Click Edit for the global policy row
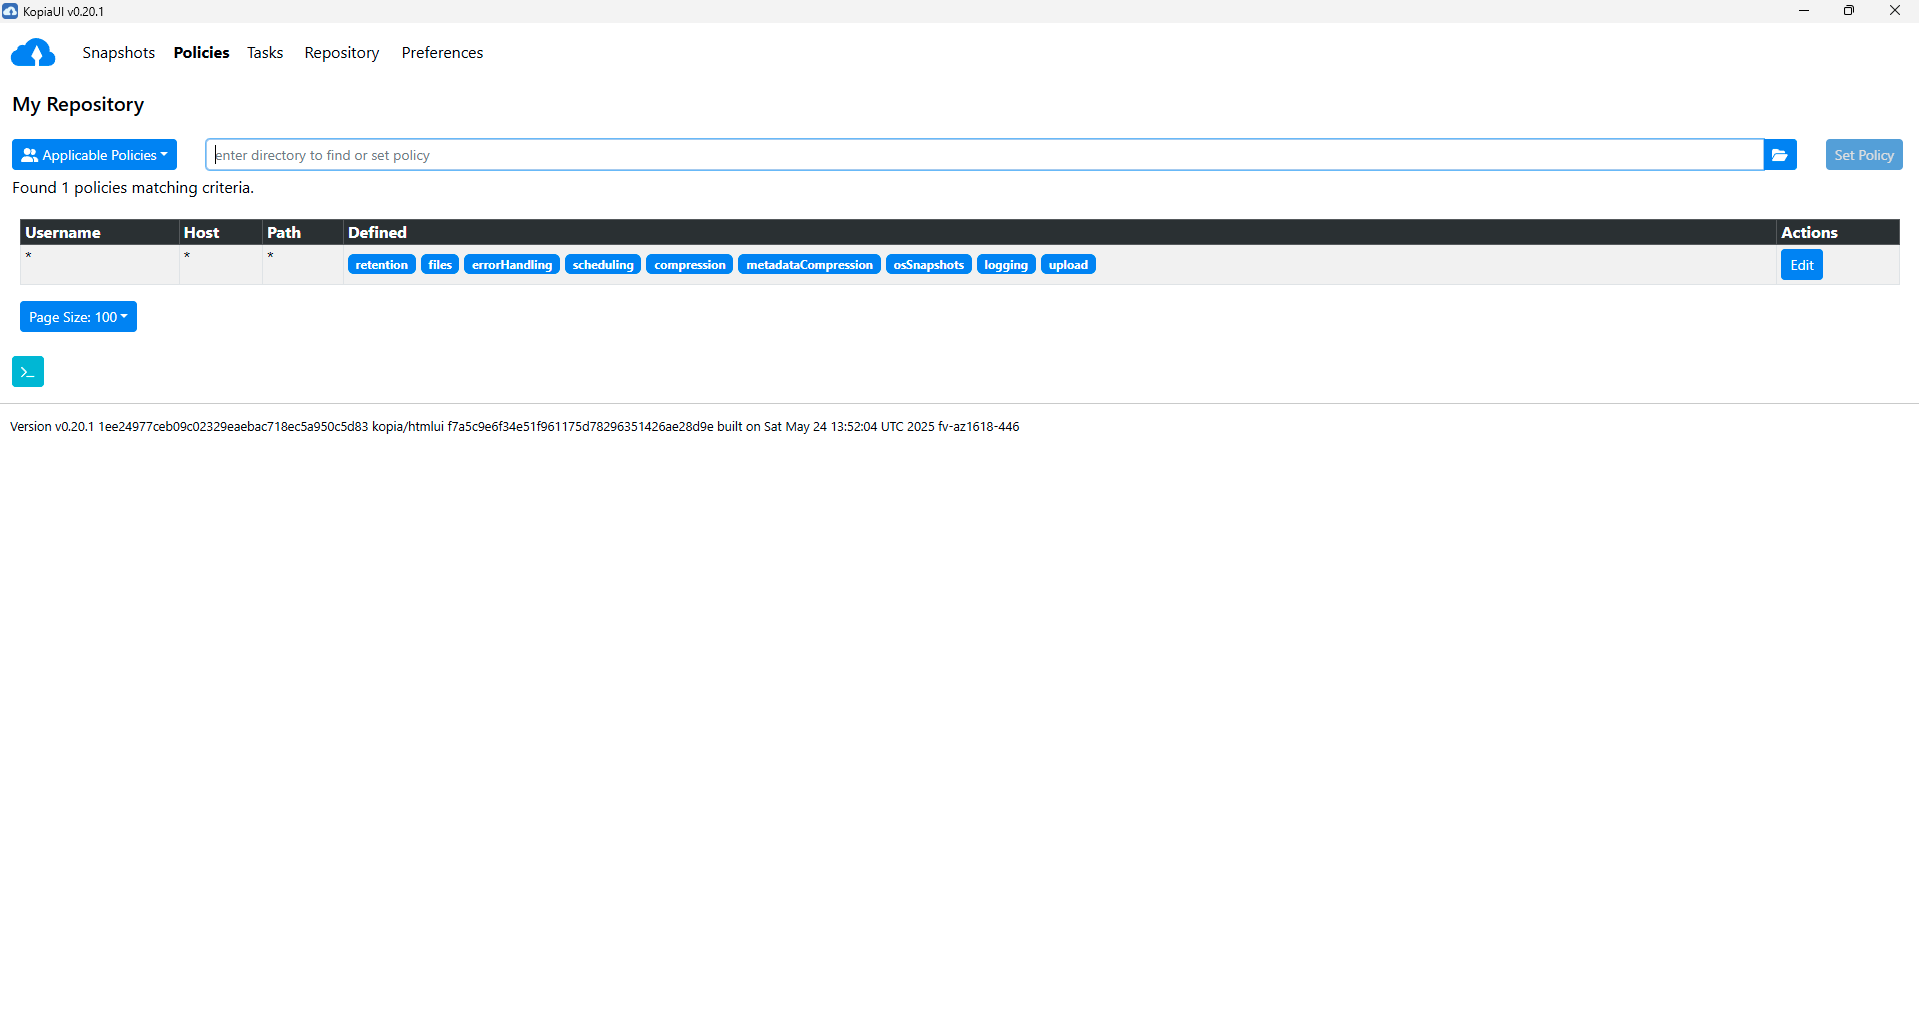 [1802, 265]
